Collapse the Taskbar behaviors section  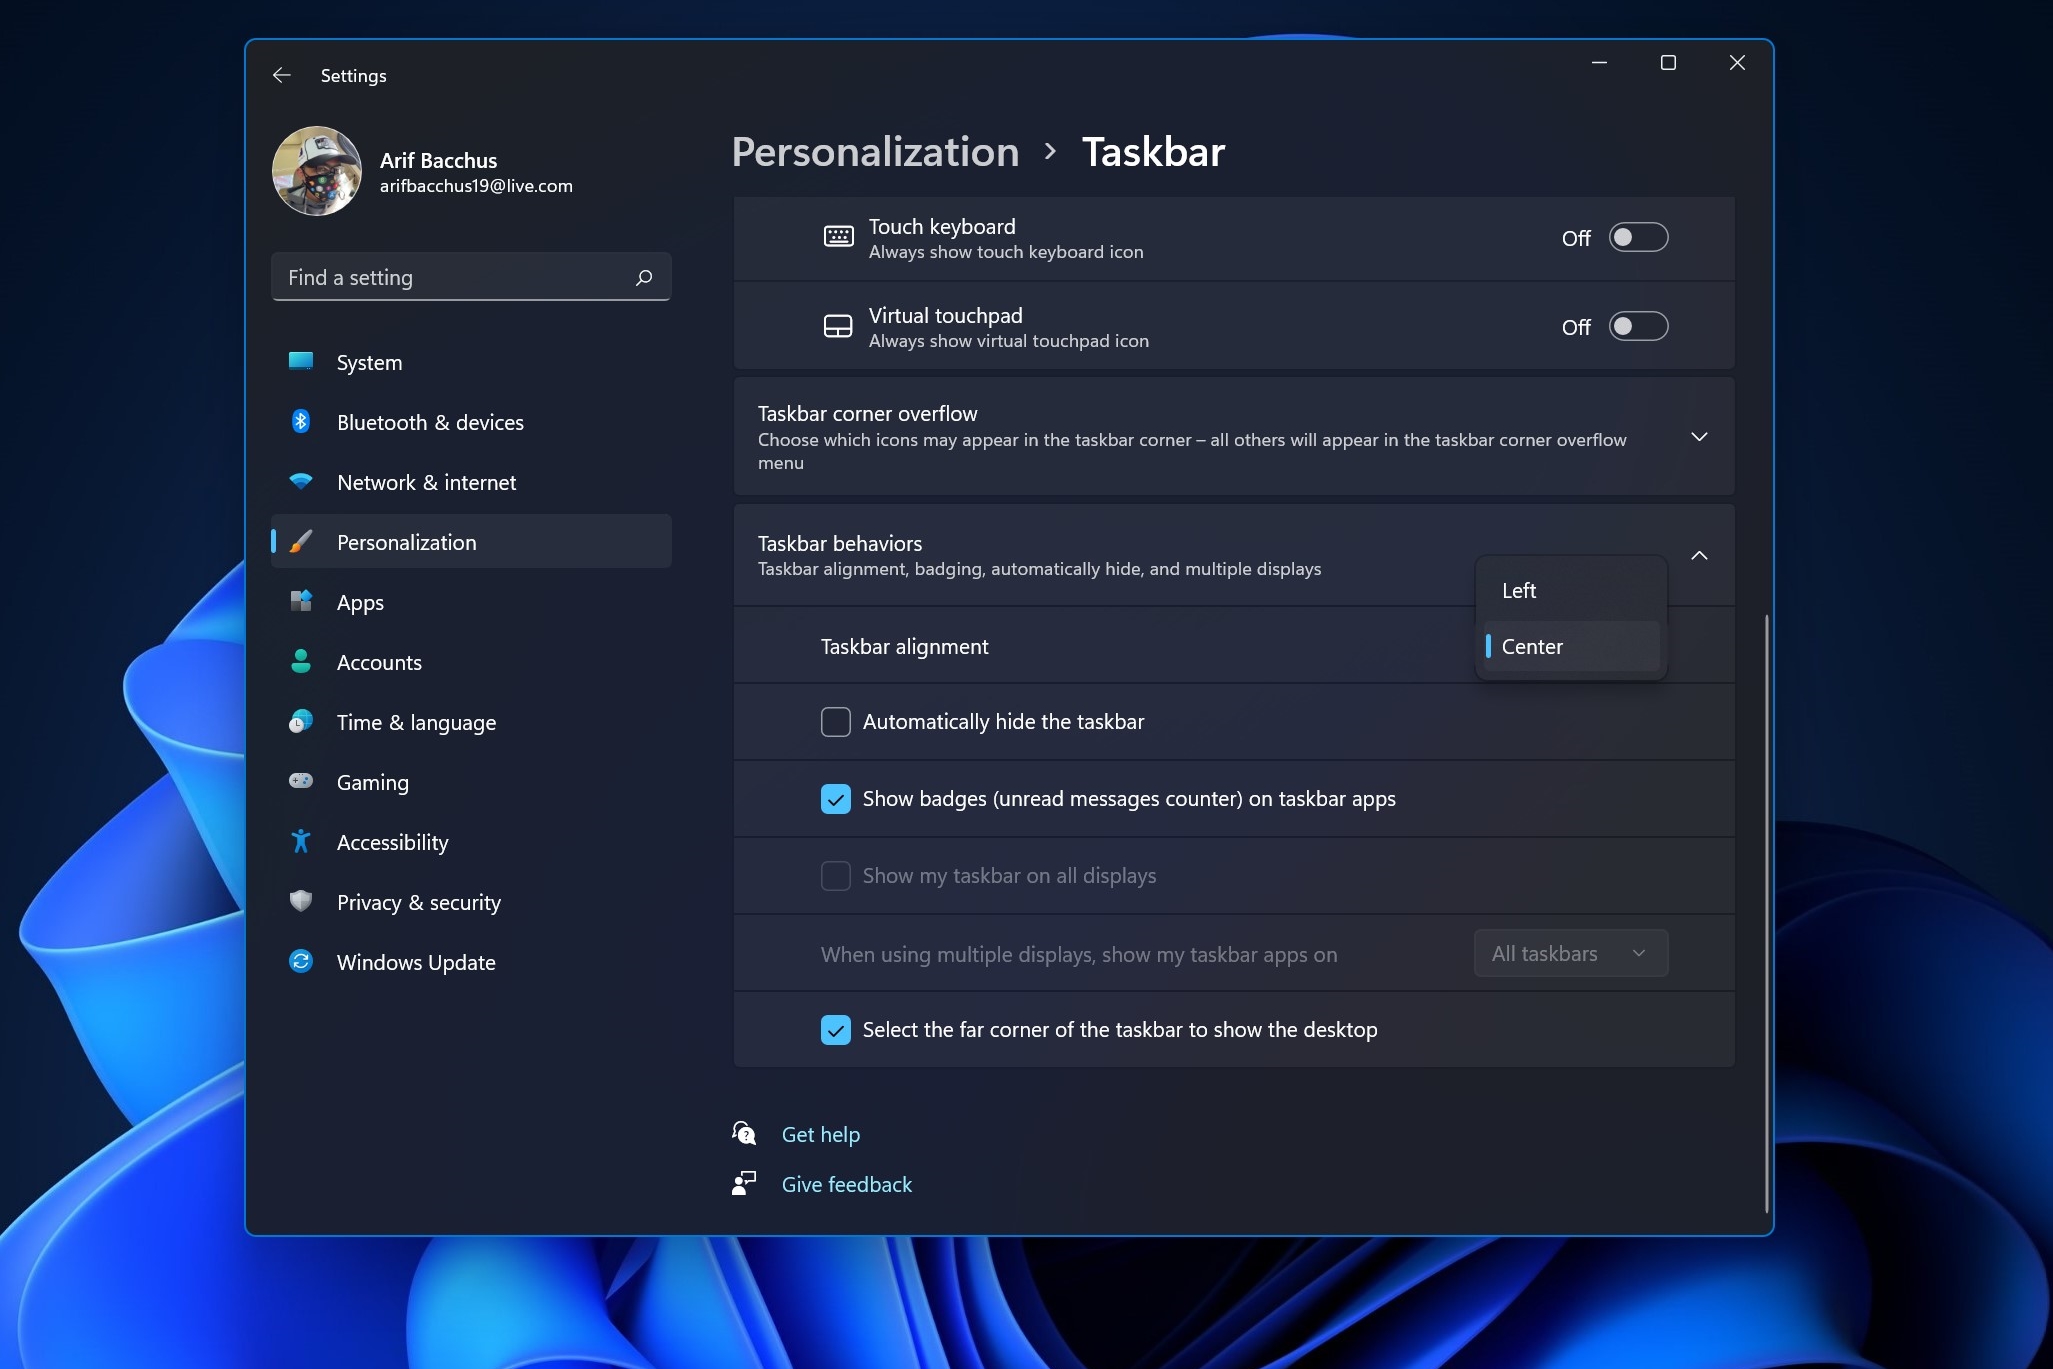tap(1699, 555)
